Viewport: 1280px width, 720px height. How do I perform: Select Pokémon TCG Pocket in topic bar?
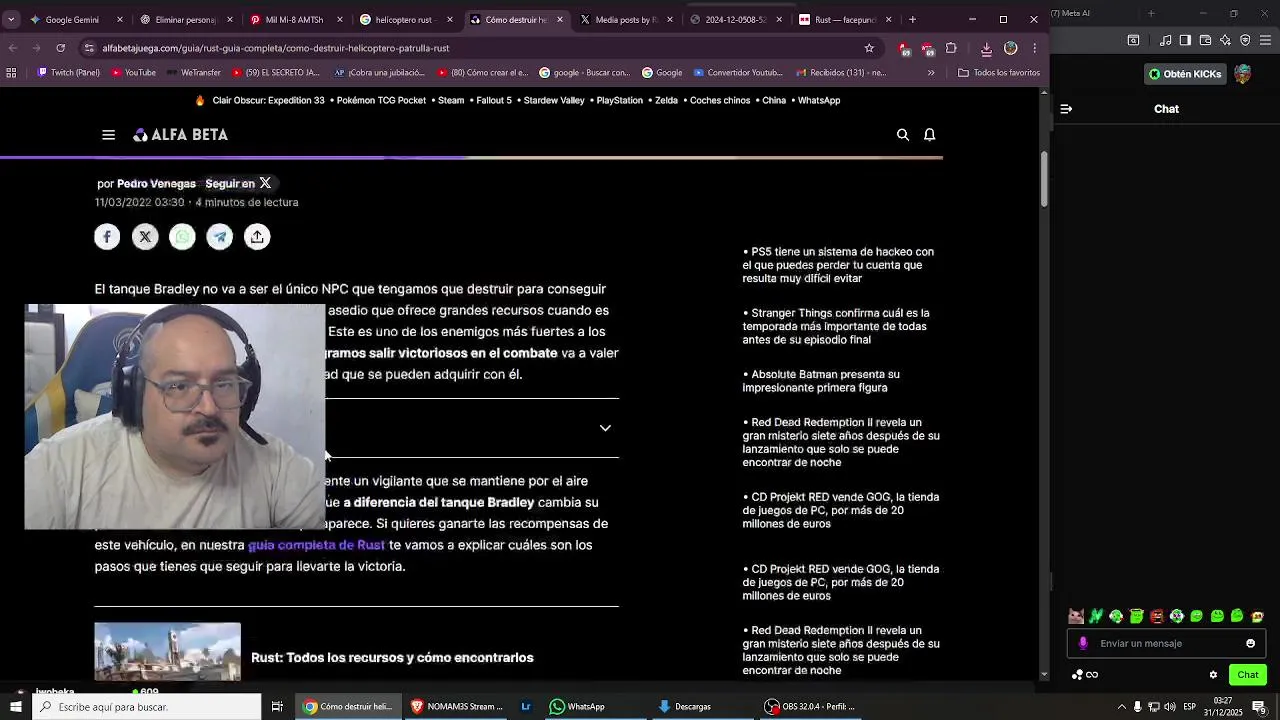(x=381, y=101)
